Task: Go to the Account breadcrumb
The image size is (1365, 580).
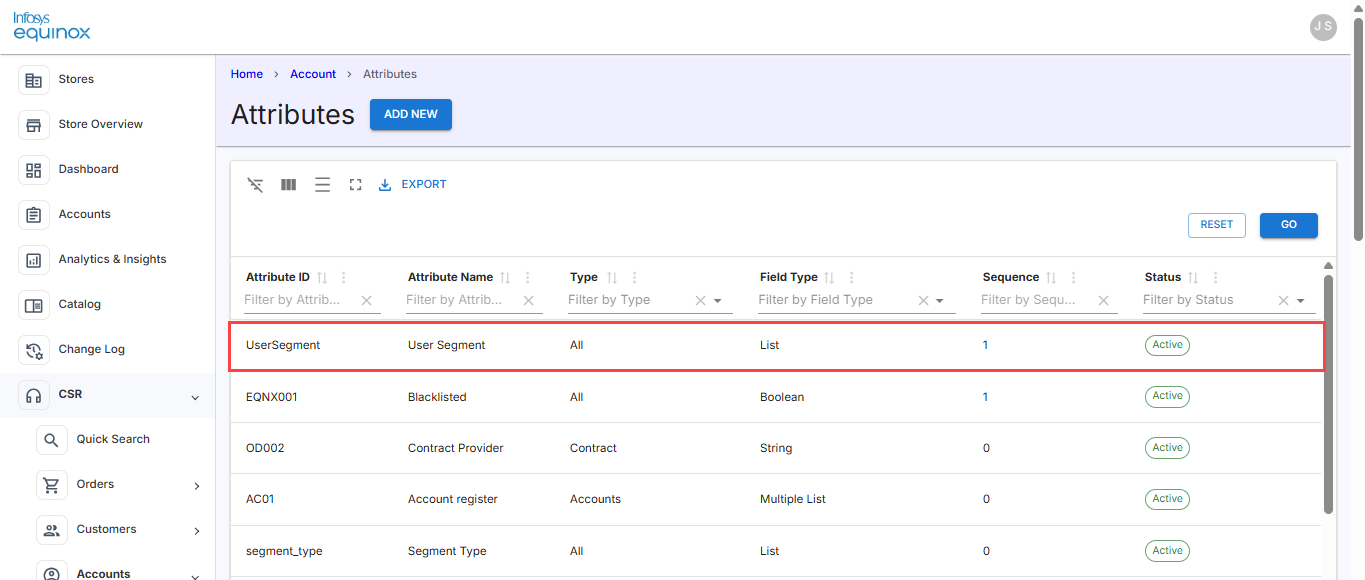Action: click(x=313, y=74)
